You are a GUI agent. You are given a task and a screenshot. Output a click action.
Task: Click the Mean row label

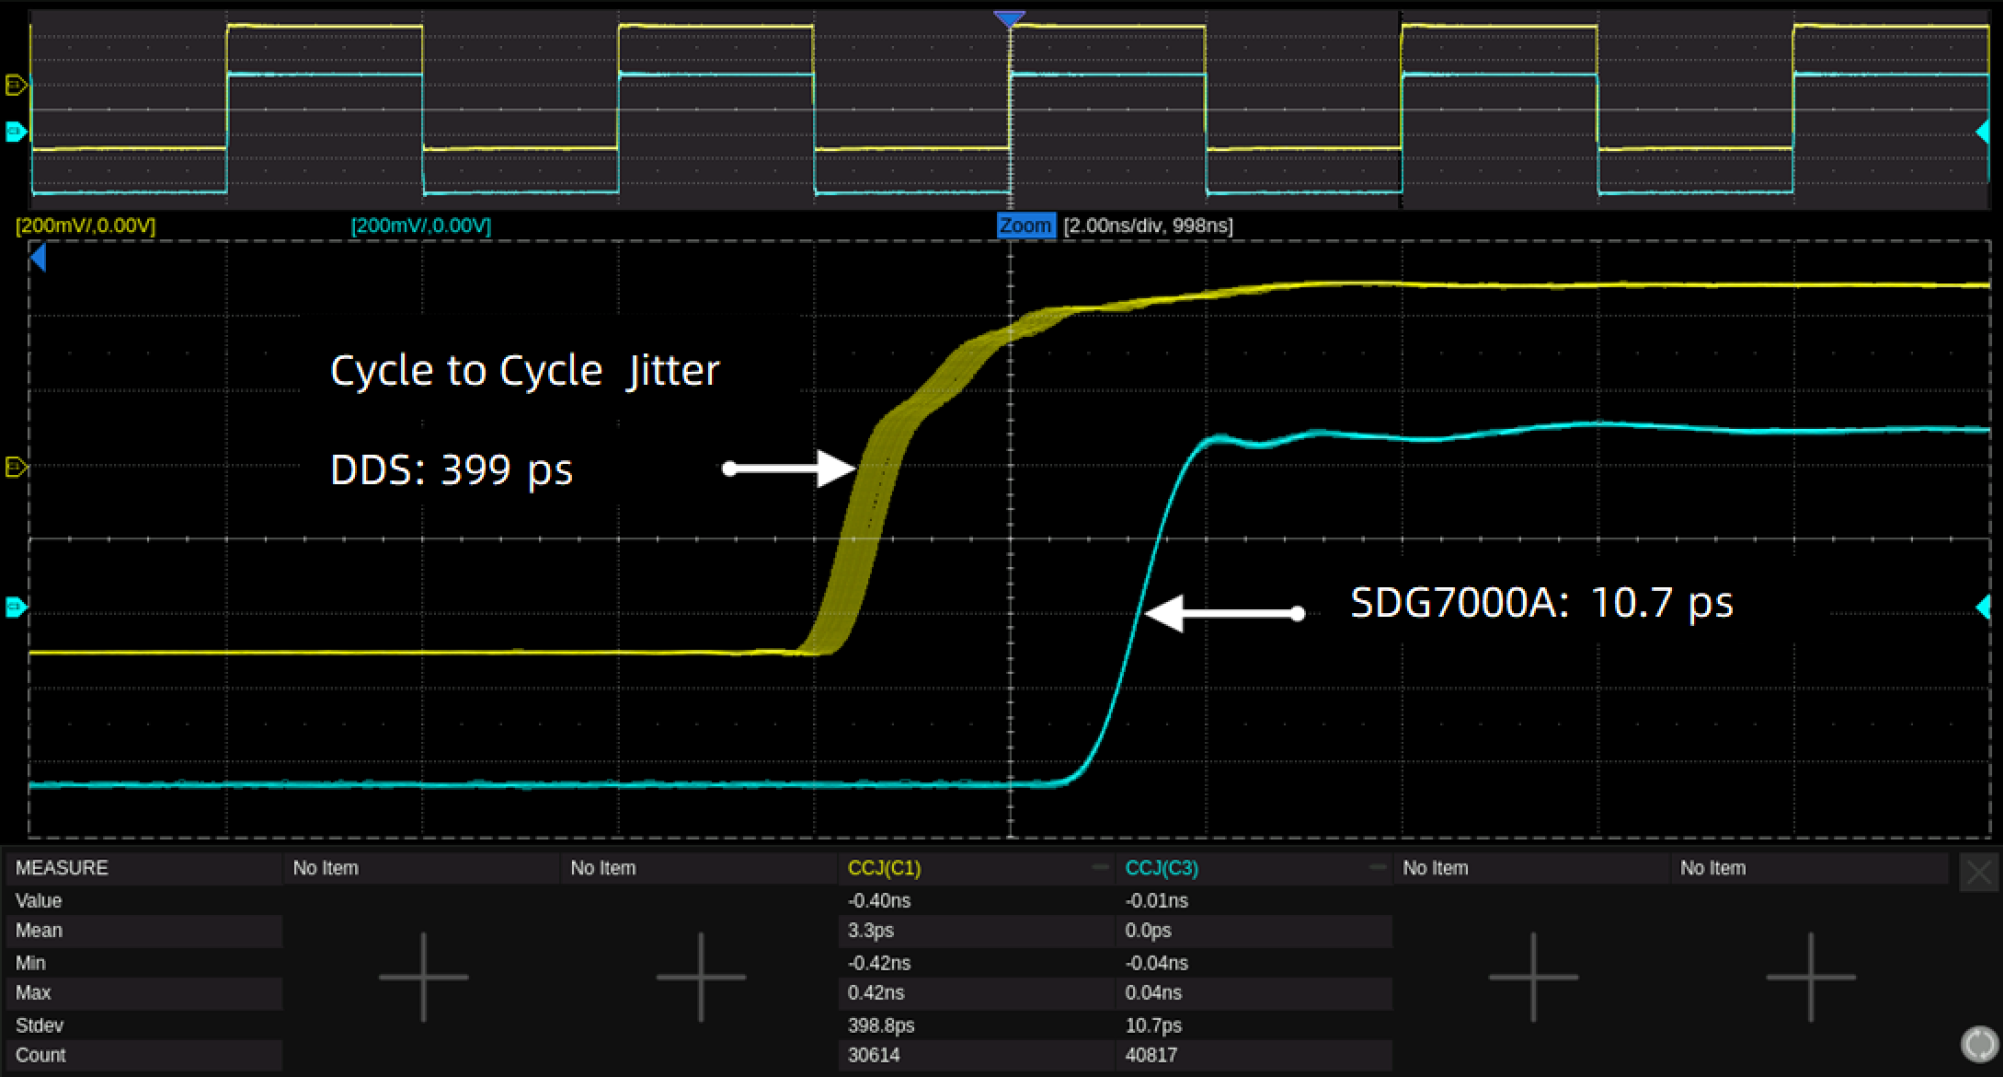tap(39, 930)
